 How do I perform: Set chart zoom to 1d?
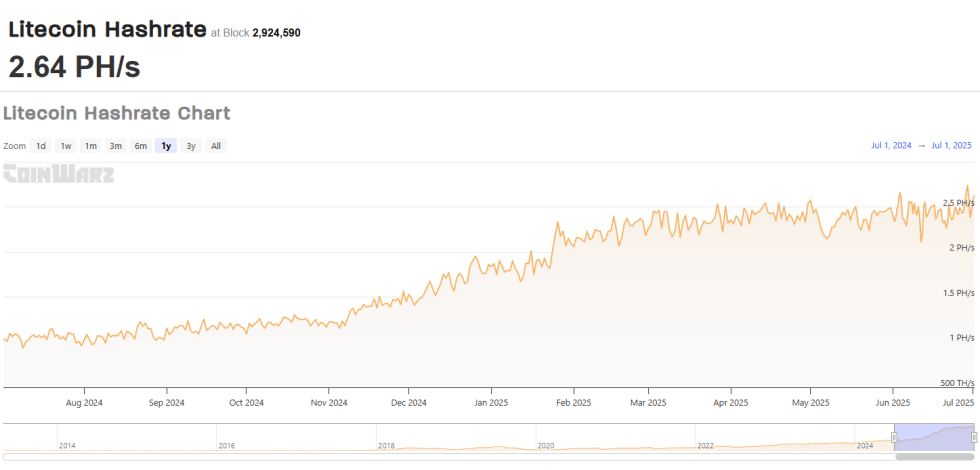click(x=41, y=146)
